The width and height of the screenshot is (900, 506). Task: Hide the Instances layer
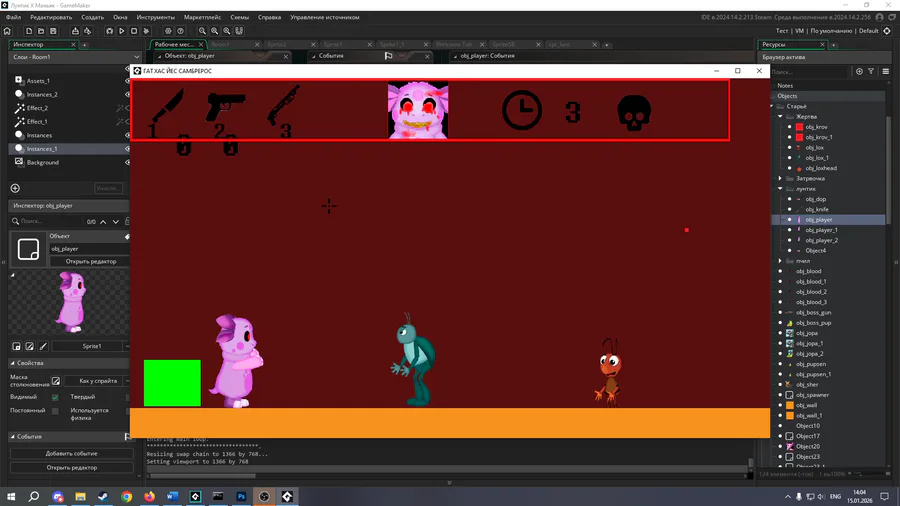click(127, 135)
